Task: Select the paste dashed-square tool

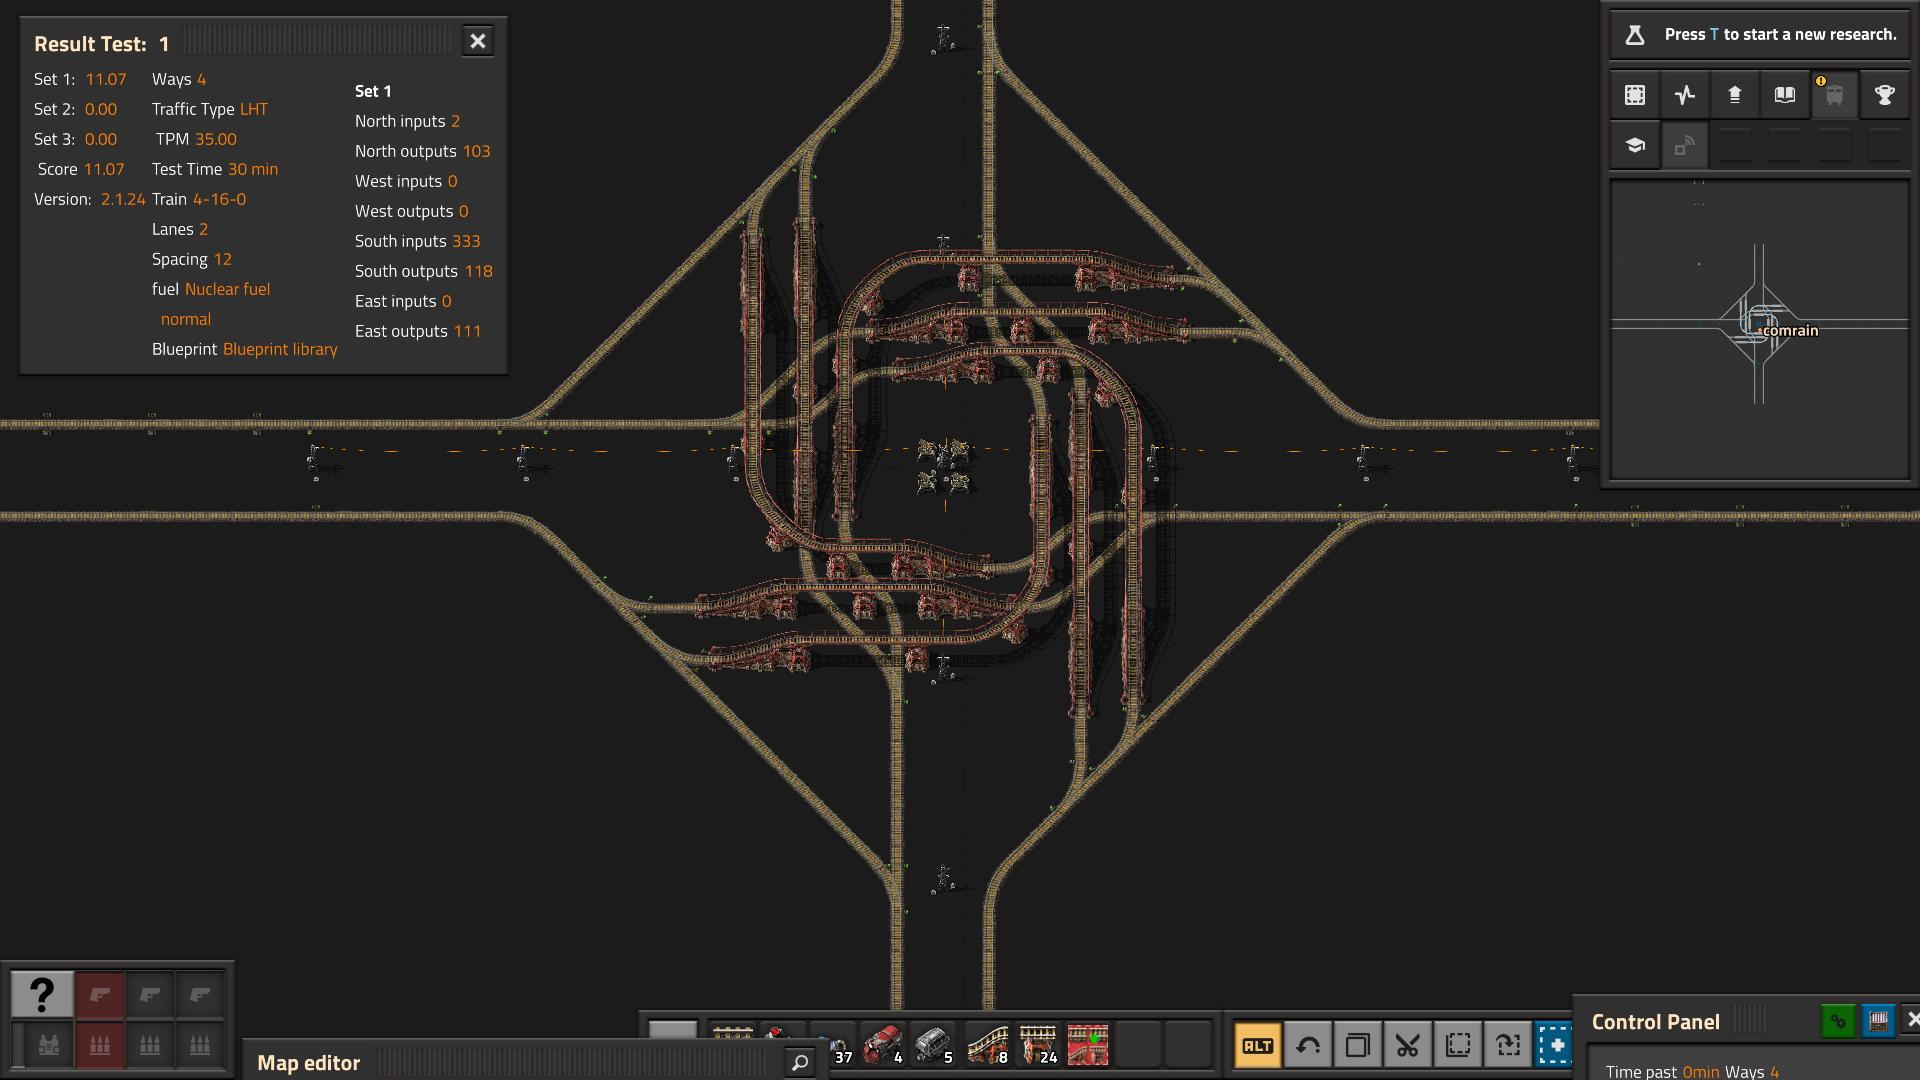Action: pos(1457,1045)
